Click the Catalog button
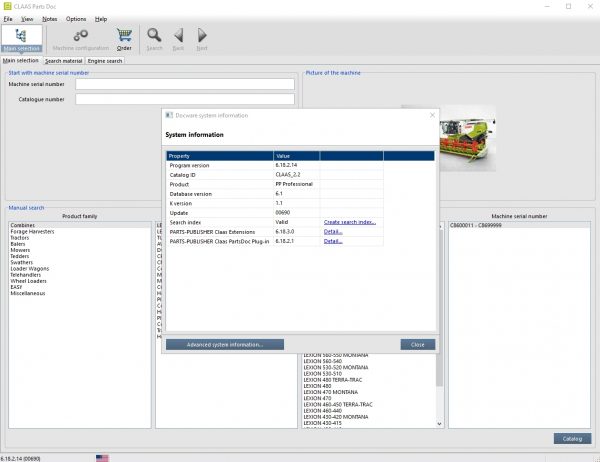600x462 pixels. [571, 438]
